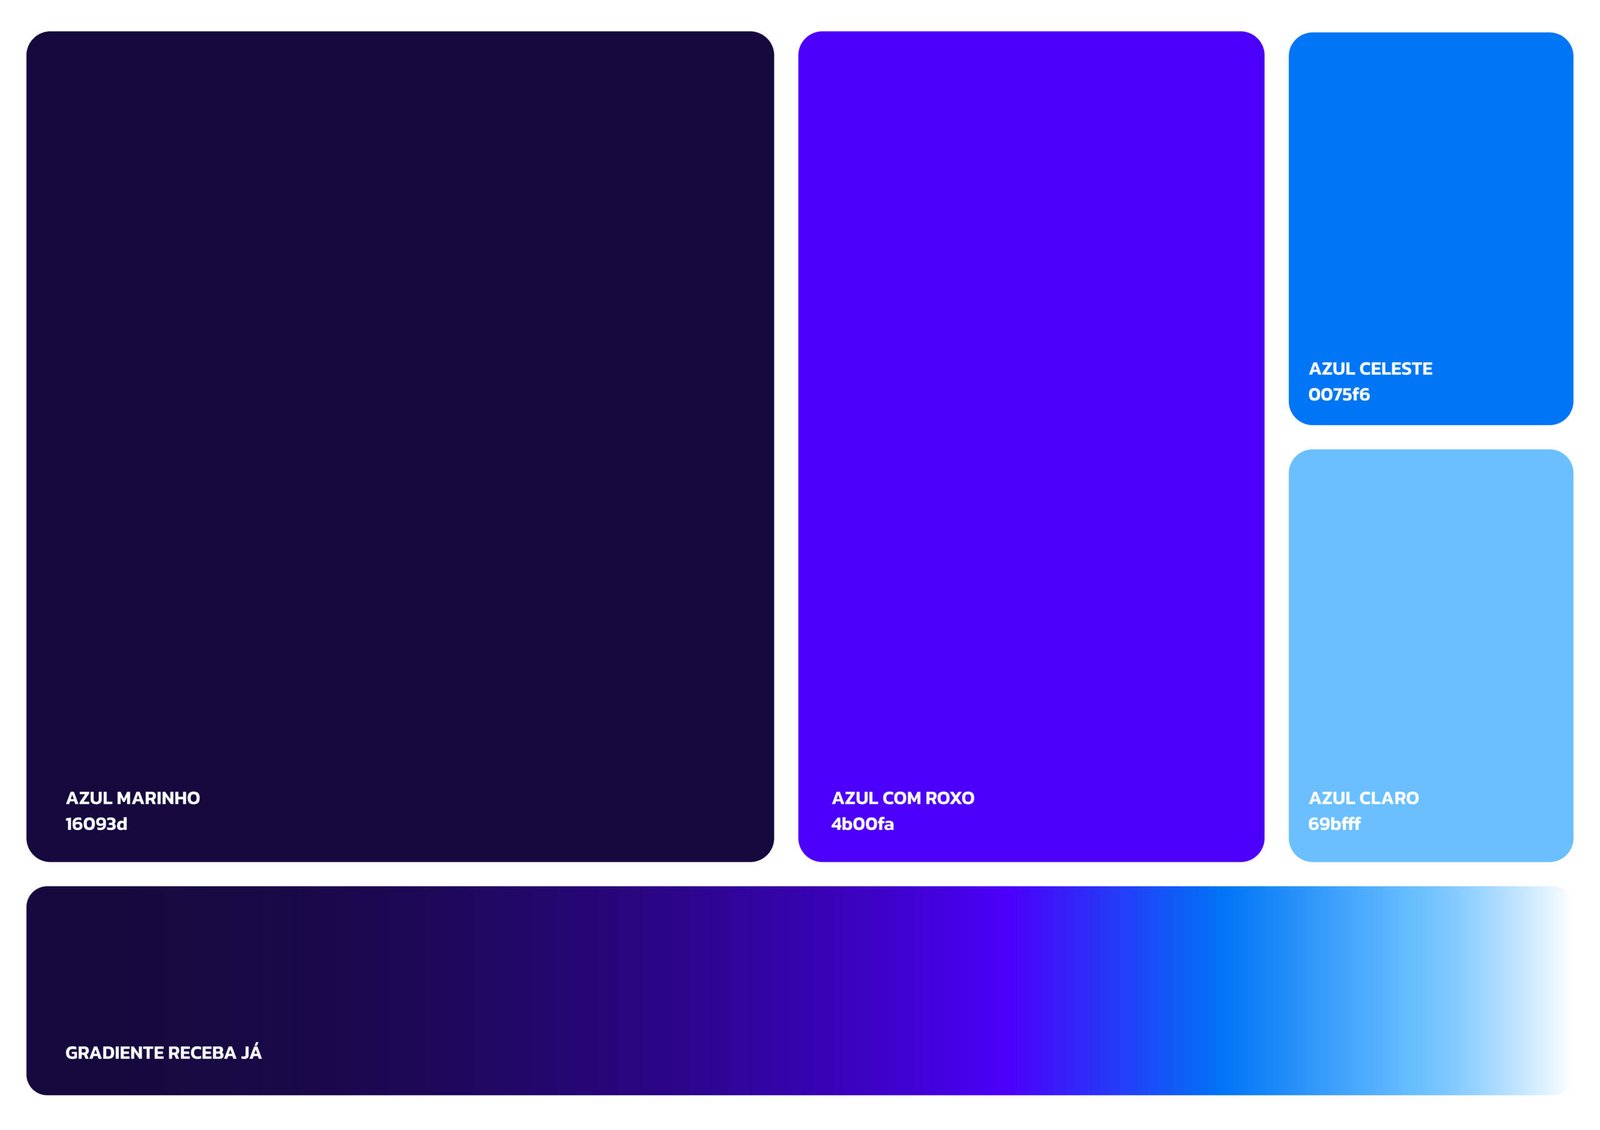The image size is (1600, 1130).
Task: Click the hex code 69bfff
Action: [1334, 824]
